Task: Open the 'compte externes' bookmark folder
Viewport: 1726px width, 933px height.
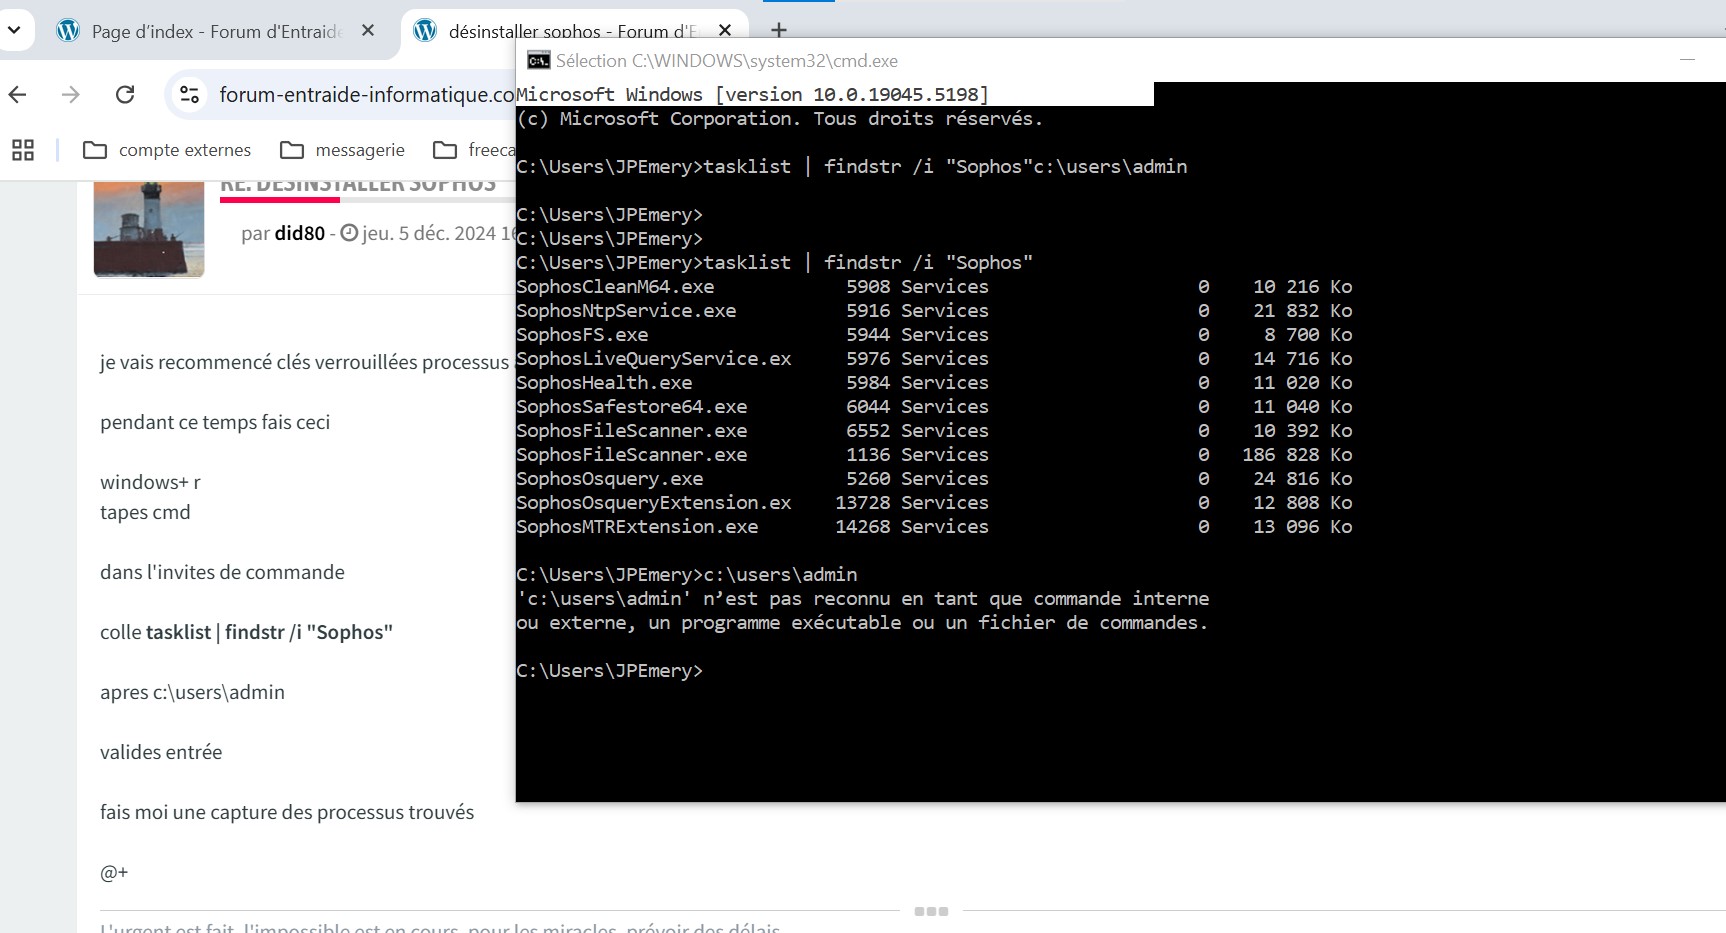Action: tap(167, 150)
